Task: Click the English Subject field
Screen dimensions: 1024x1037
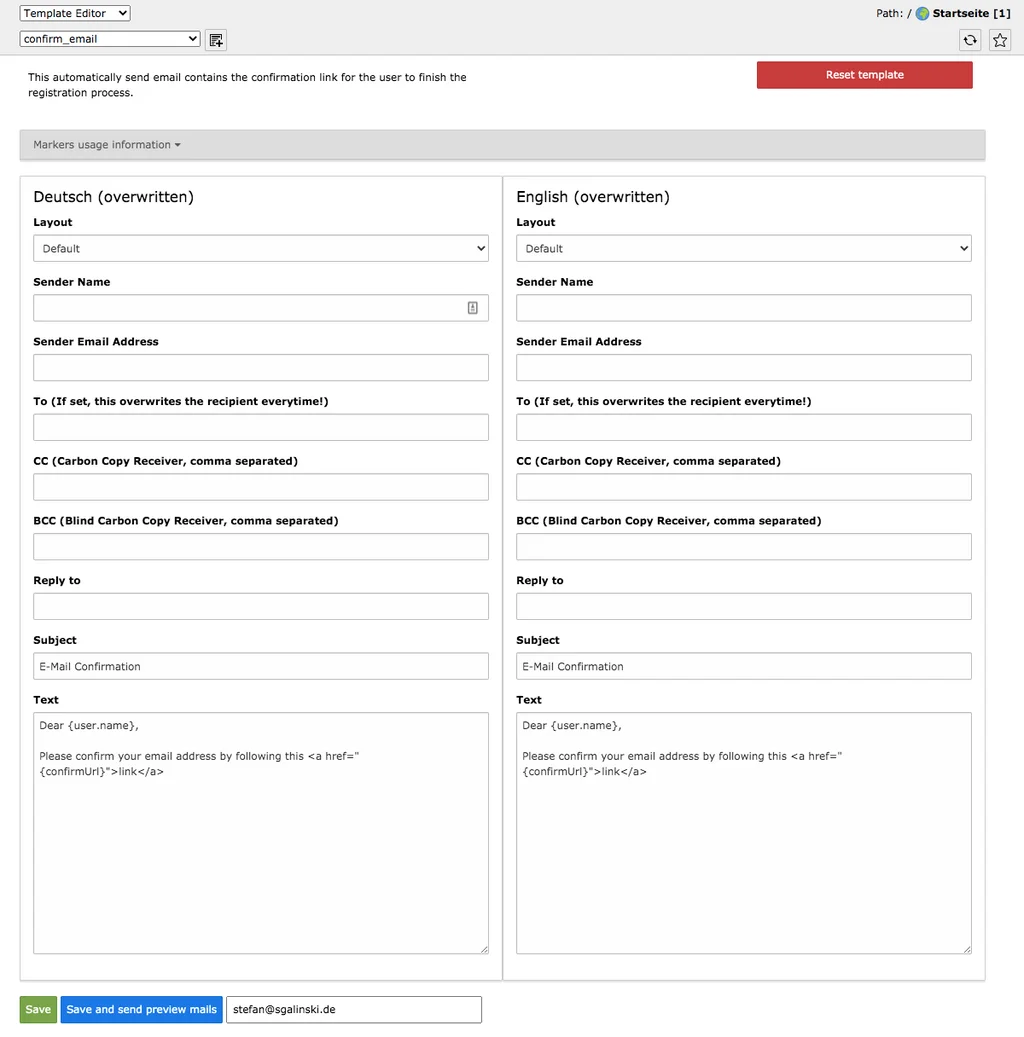Action: point(743,665)
